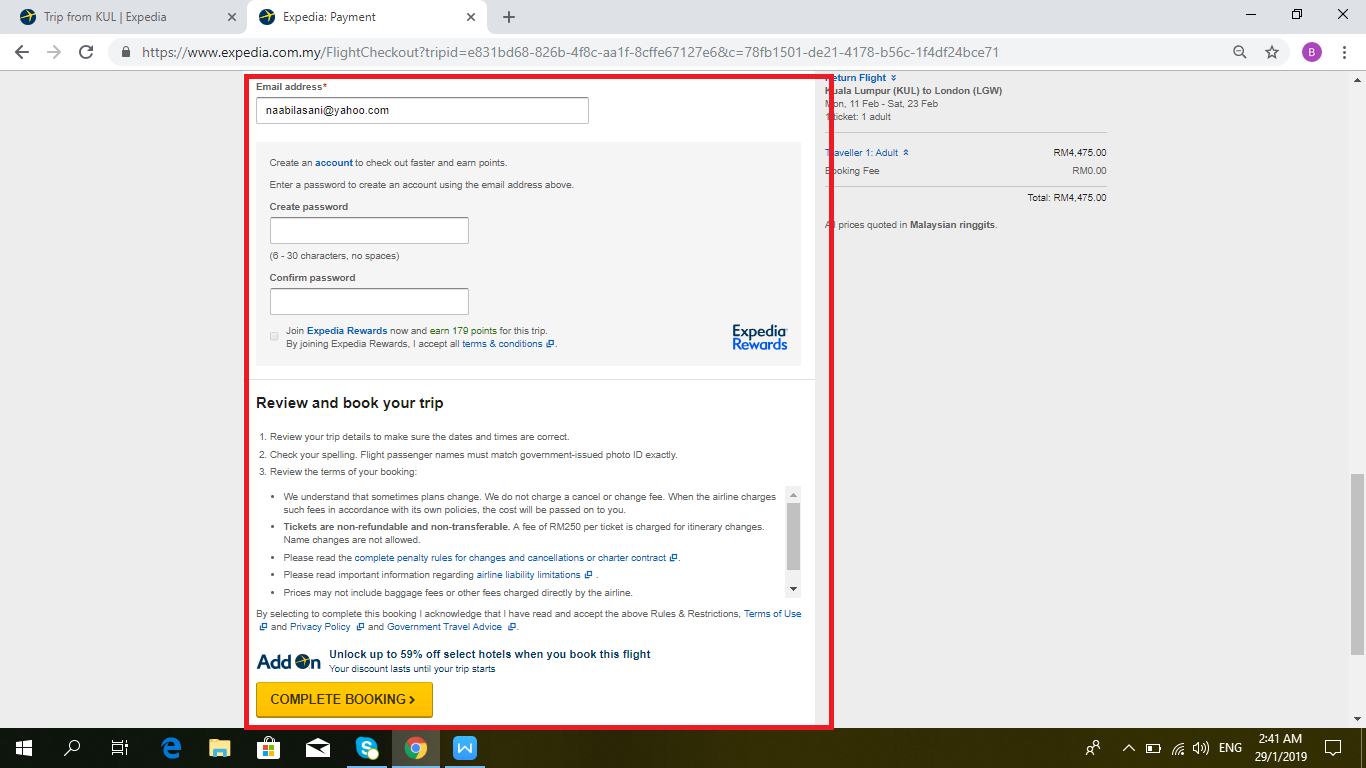
Task: Click the browser back arrow
Action: coord(22,52)
